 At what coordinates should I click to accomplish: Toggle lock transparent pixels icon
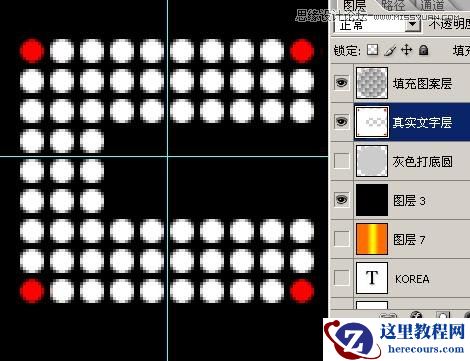[373, 50]
